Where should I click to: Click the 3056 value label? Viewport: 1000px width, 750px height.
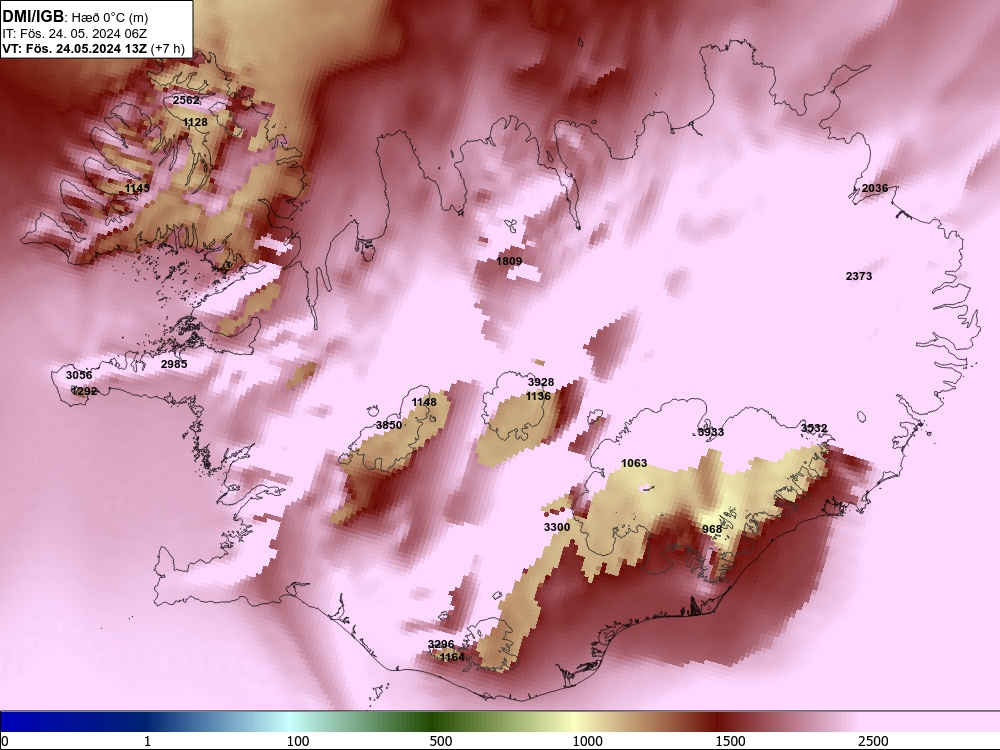79,375
